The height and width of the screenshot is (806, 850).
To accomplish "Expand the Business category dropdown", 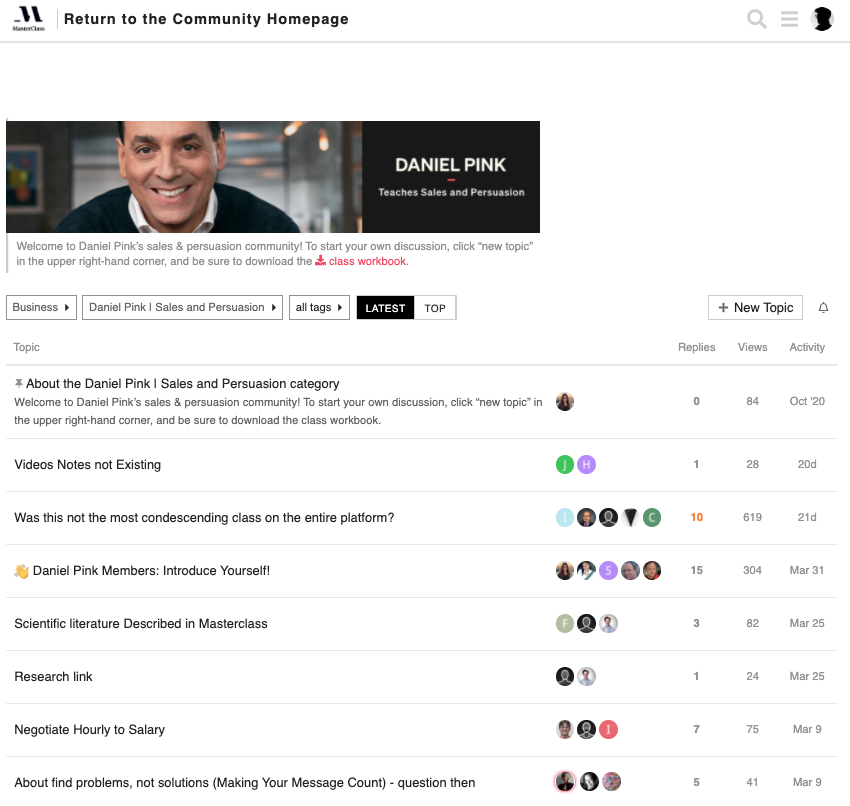I will pyautogui.click(x=41, y=307).
